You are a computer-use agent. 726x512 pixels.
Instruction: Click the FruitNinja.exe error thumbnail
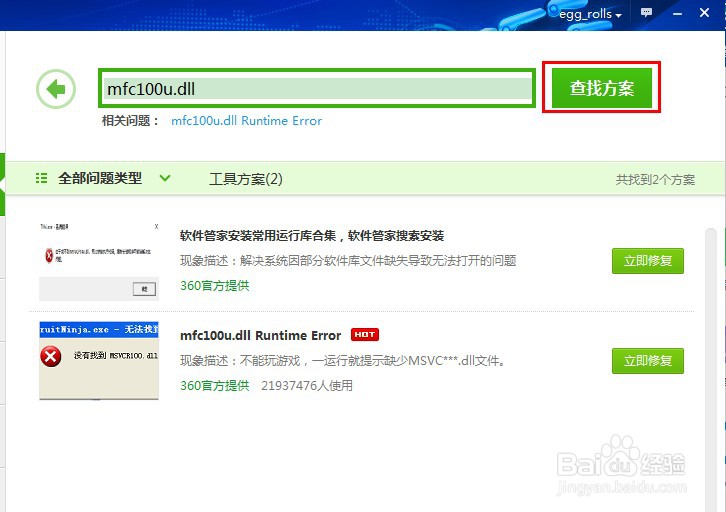pos(99,361)
